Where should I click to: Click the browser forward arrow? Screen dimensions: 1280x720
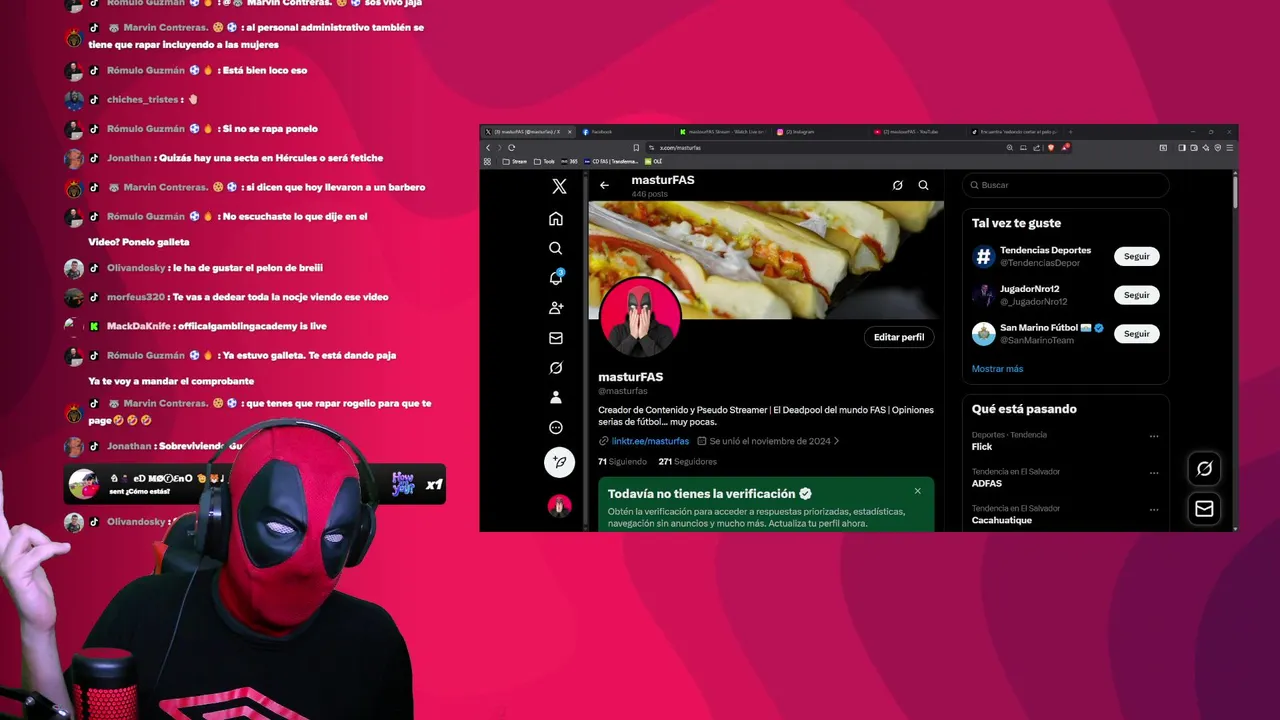tap(499, 148)
